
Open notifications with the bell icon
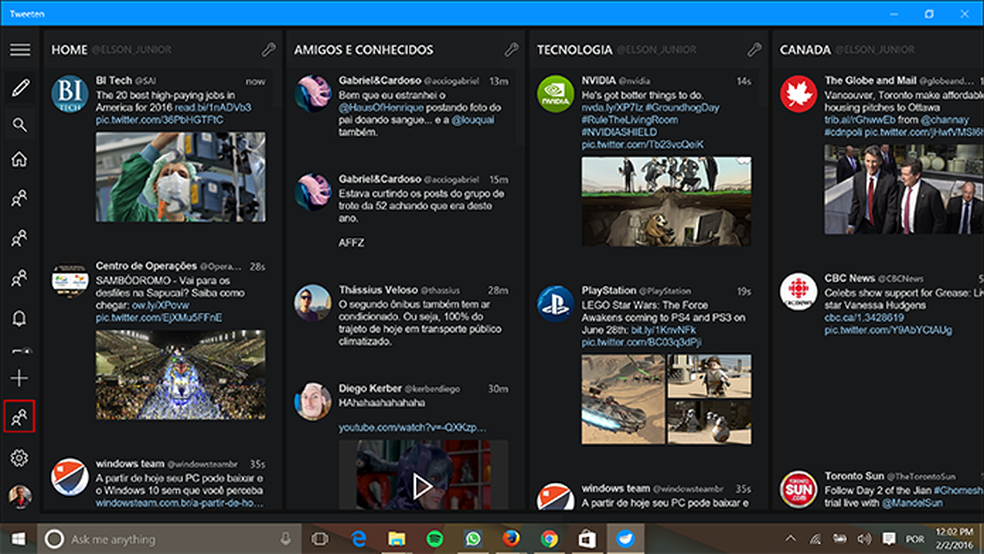(x=19, y=318)
